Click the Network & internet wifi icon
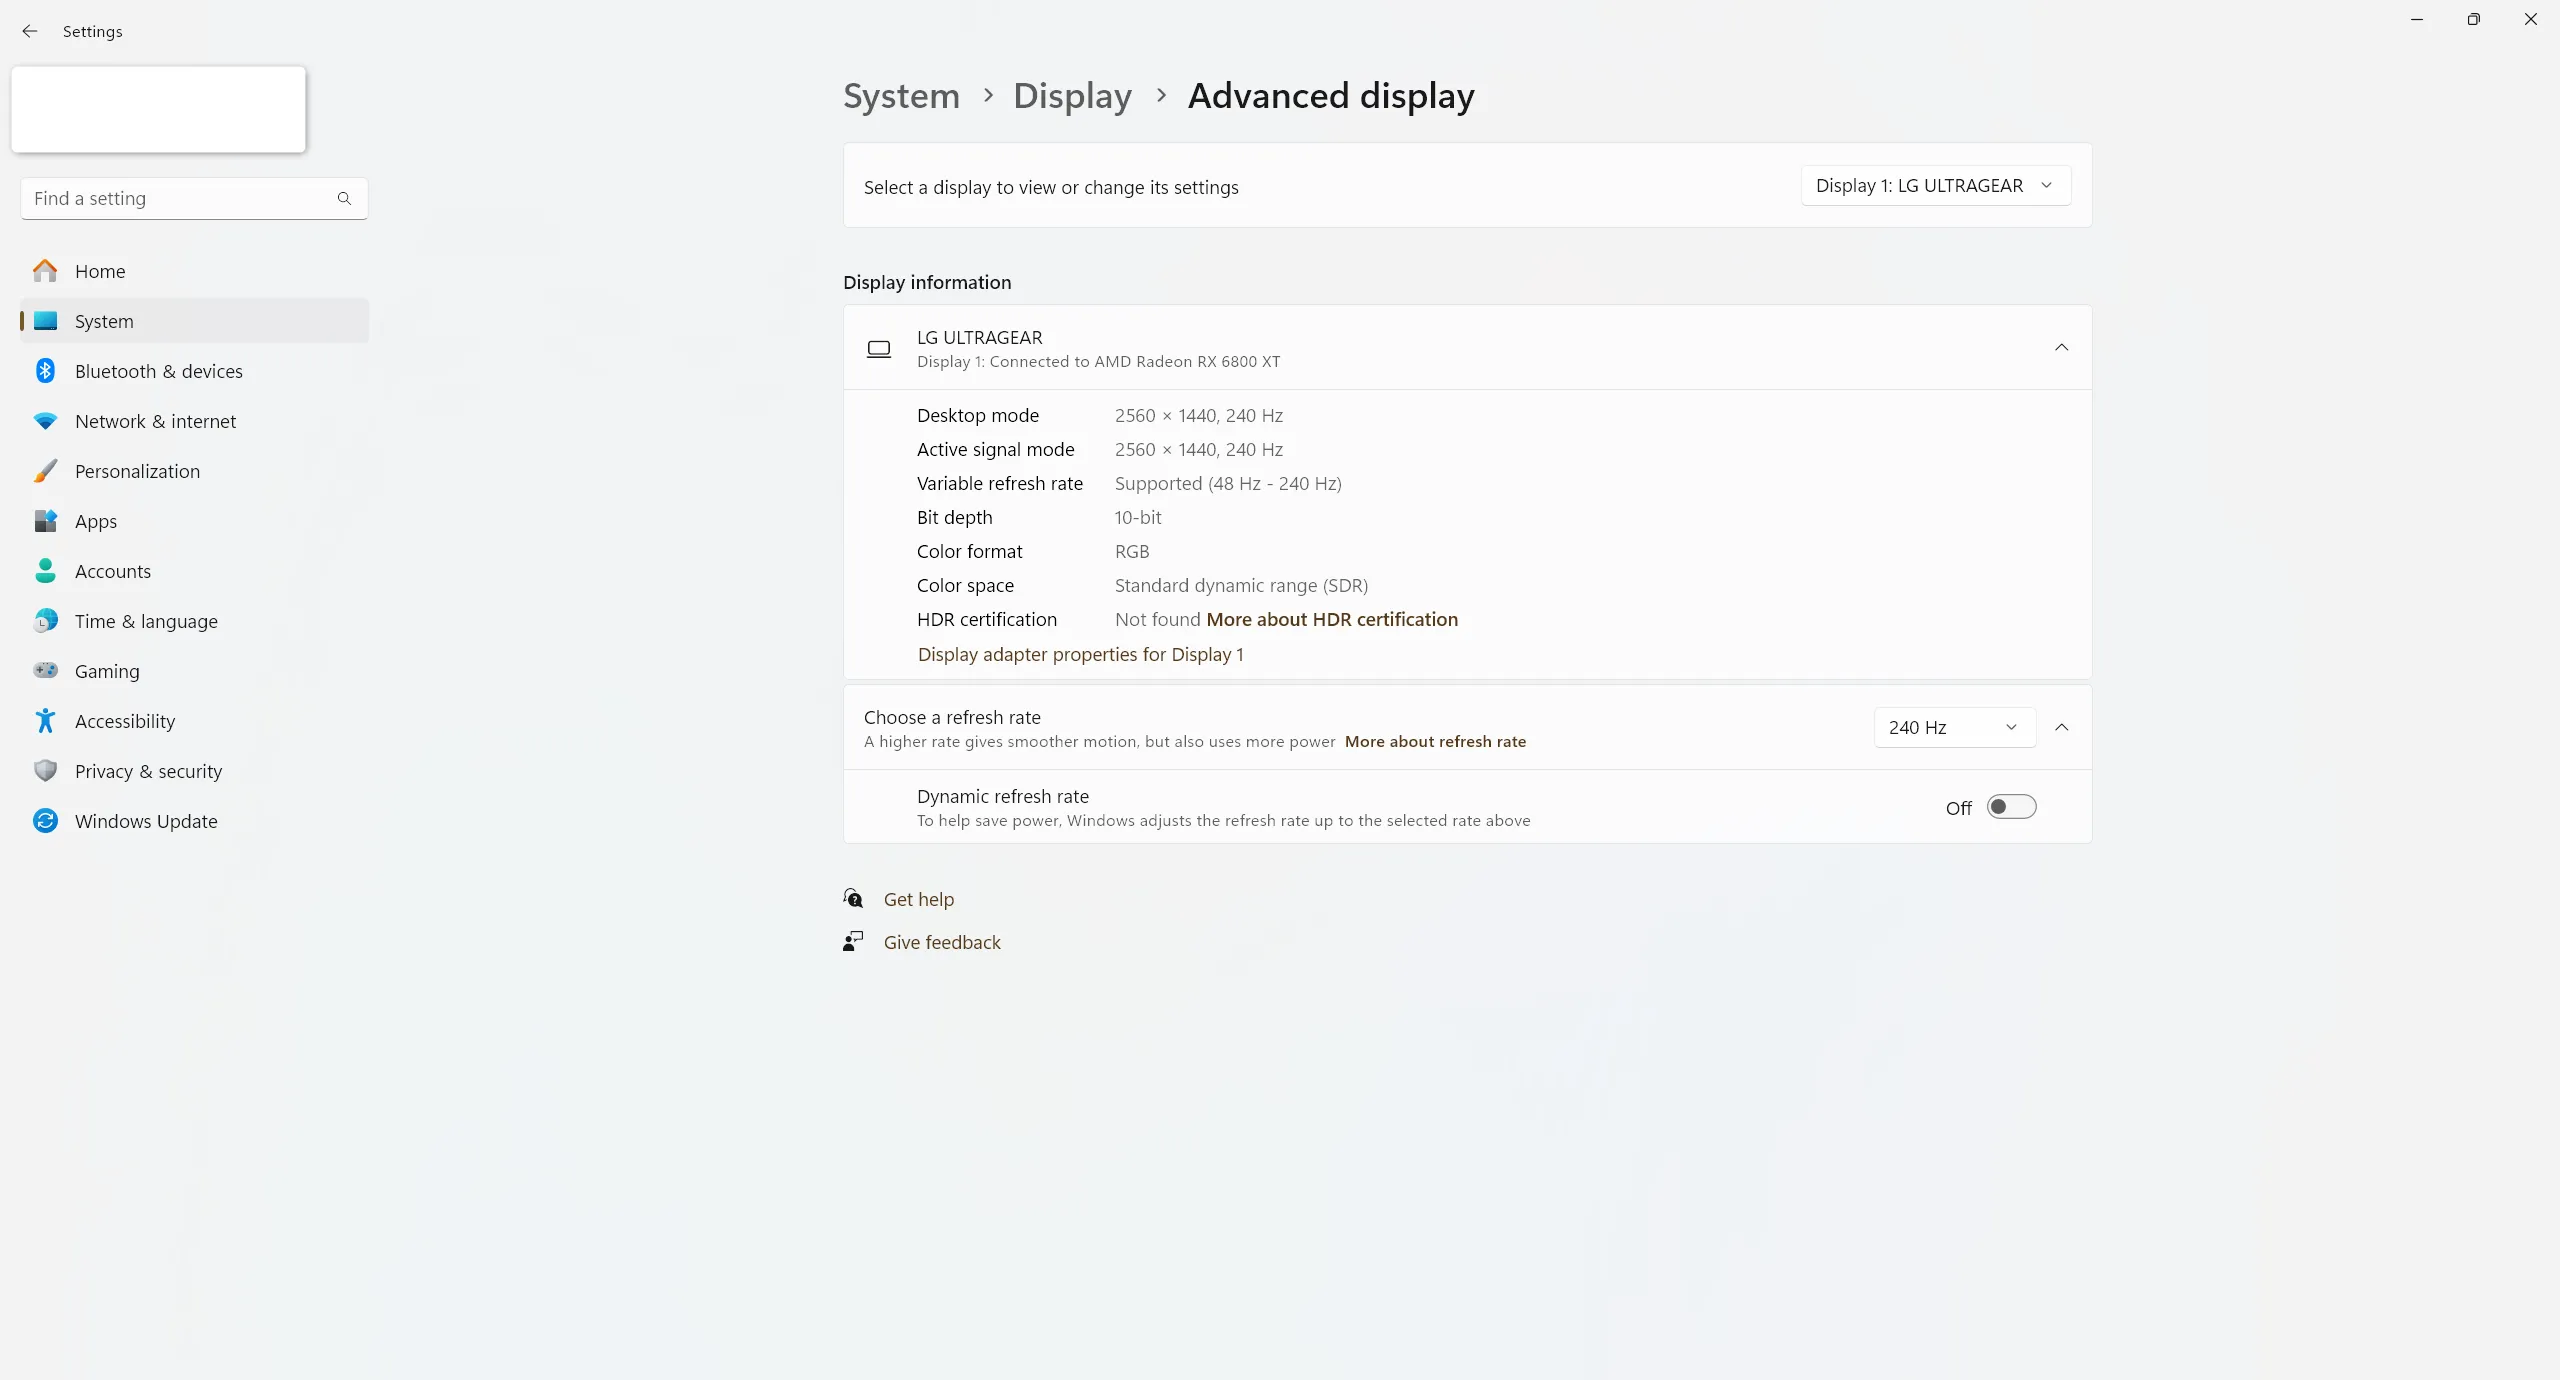Screen dimensions: 2560x1380 (x=45, y=421)
